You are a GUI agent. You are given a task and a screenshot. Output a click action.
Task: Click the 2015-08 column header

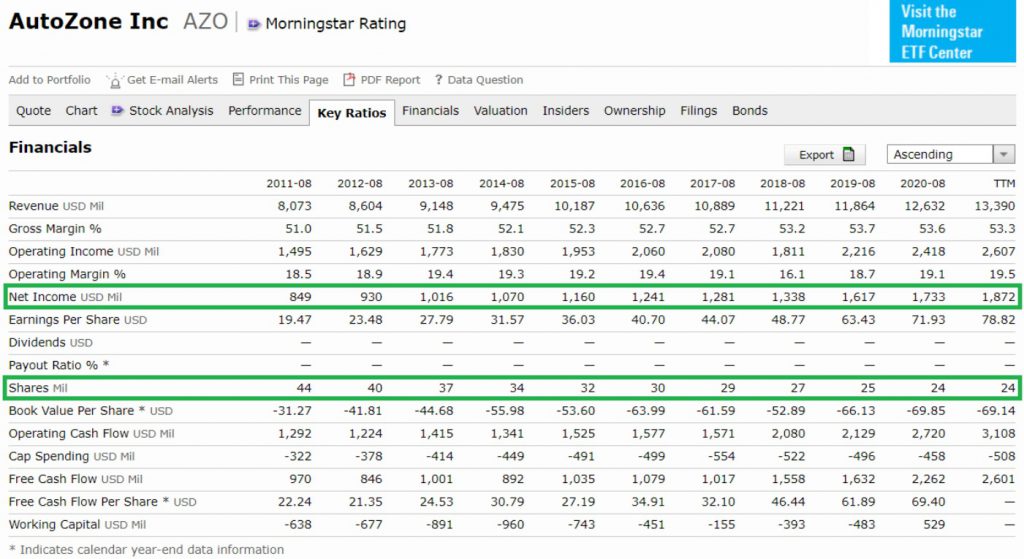click(572, 184)
